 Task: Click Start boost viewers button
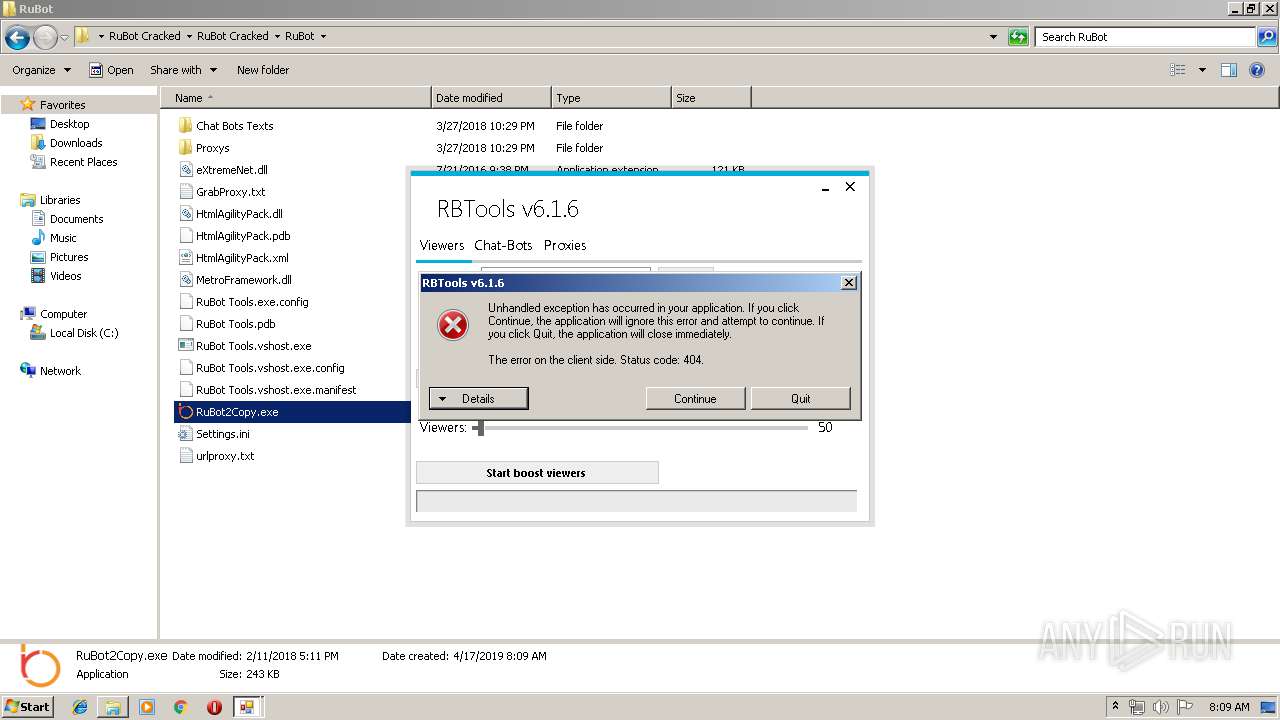coord(537,473)
